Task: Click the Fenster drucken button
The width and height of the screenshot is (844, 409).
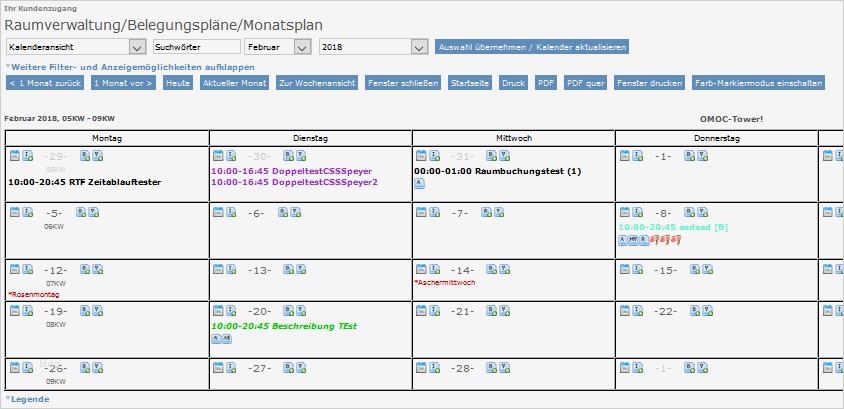Action: (650, 83)
